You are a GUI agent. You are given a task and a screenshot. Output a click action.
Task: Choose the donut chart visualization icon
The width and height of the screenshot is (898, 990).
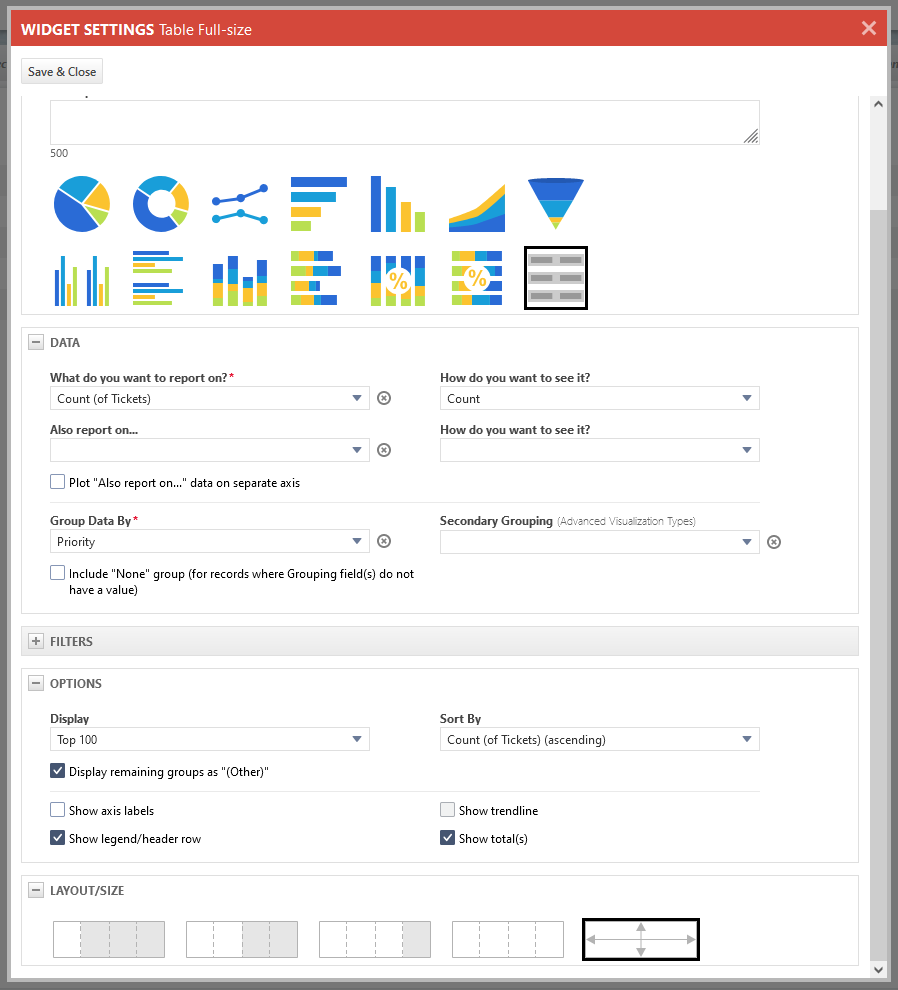[x=161, y=203]
